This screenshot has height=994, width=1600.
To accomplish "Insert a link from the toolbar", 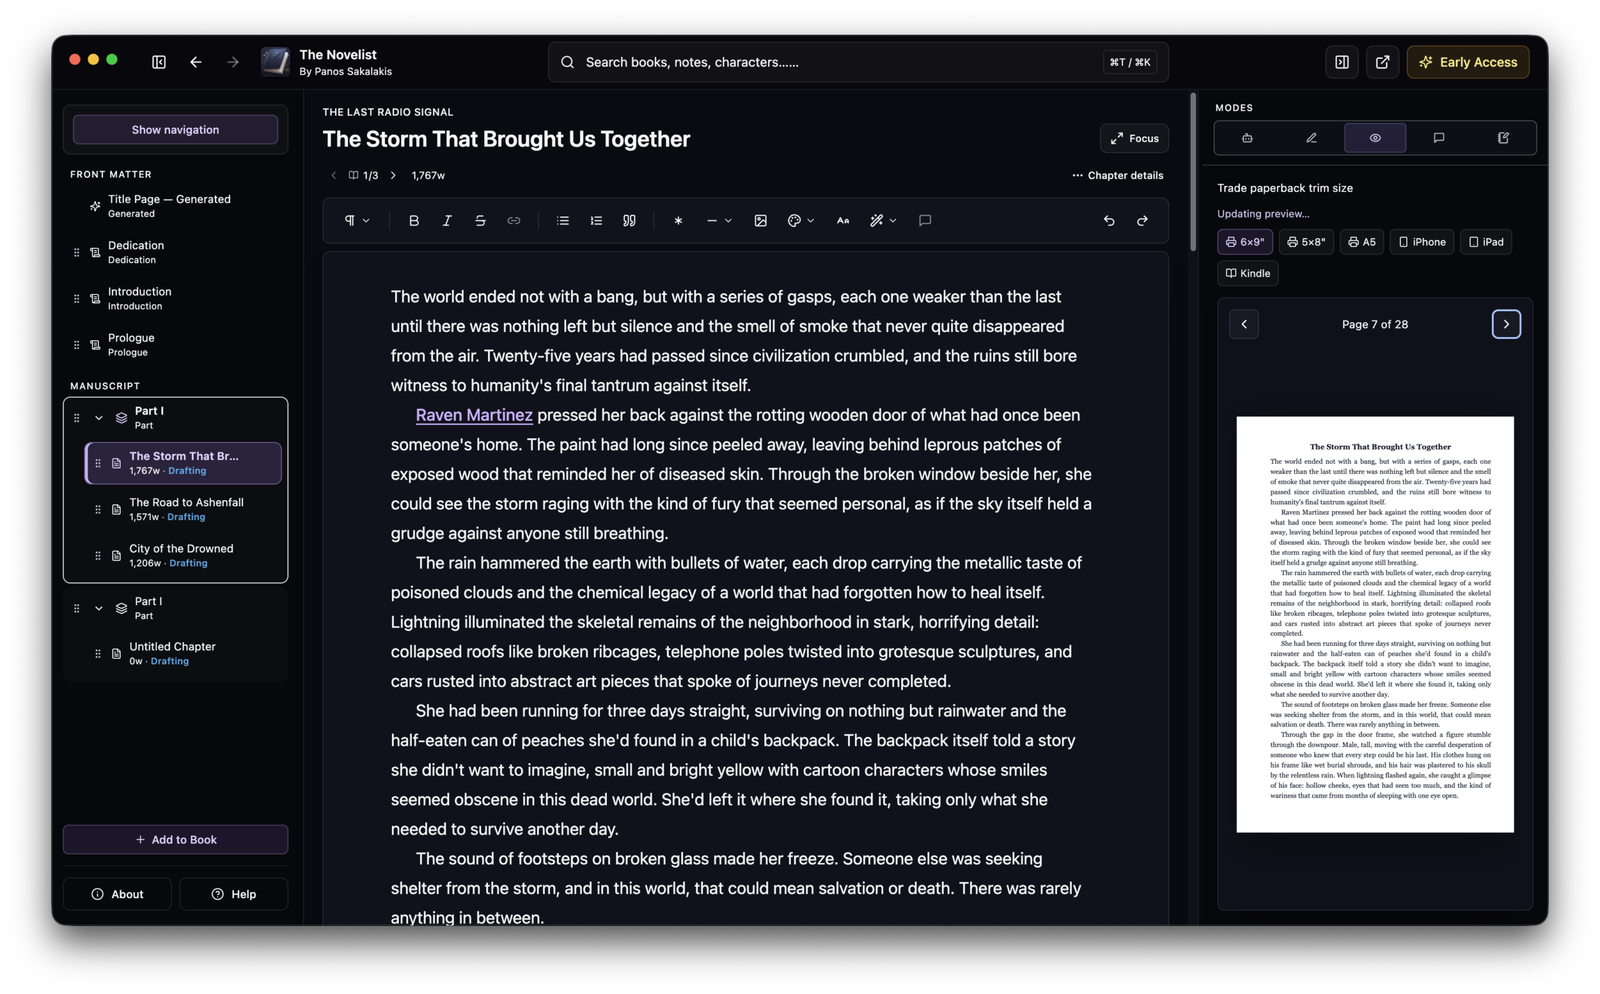I will 513,221.
